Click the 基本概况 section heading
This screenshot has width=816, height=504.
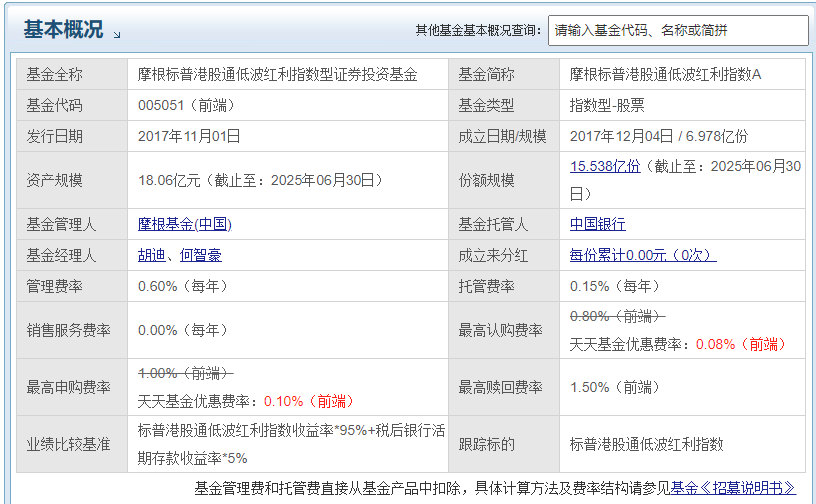(x=63, y=29)
